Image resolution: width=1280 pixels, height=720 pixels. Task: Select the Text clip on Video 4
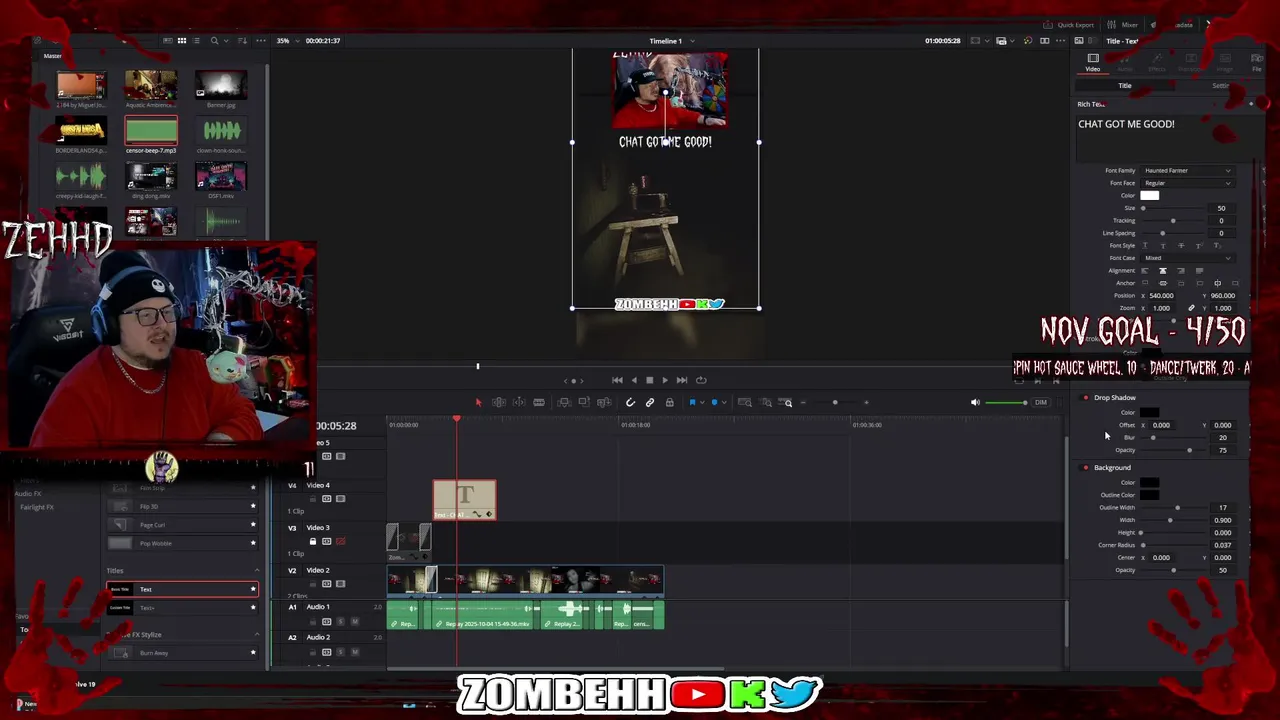[x=464, y=500]
